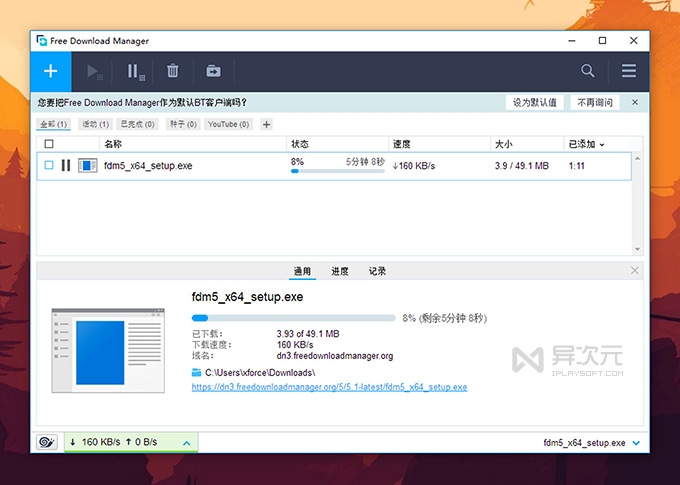Open the dn3.freedownloadmanager.org download link
680x485 pixels.
(x=329, y=386)
